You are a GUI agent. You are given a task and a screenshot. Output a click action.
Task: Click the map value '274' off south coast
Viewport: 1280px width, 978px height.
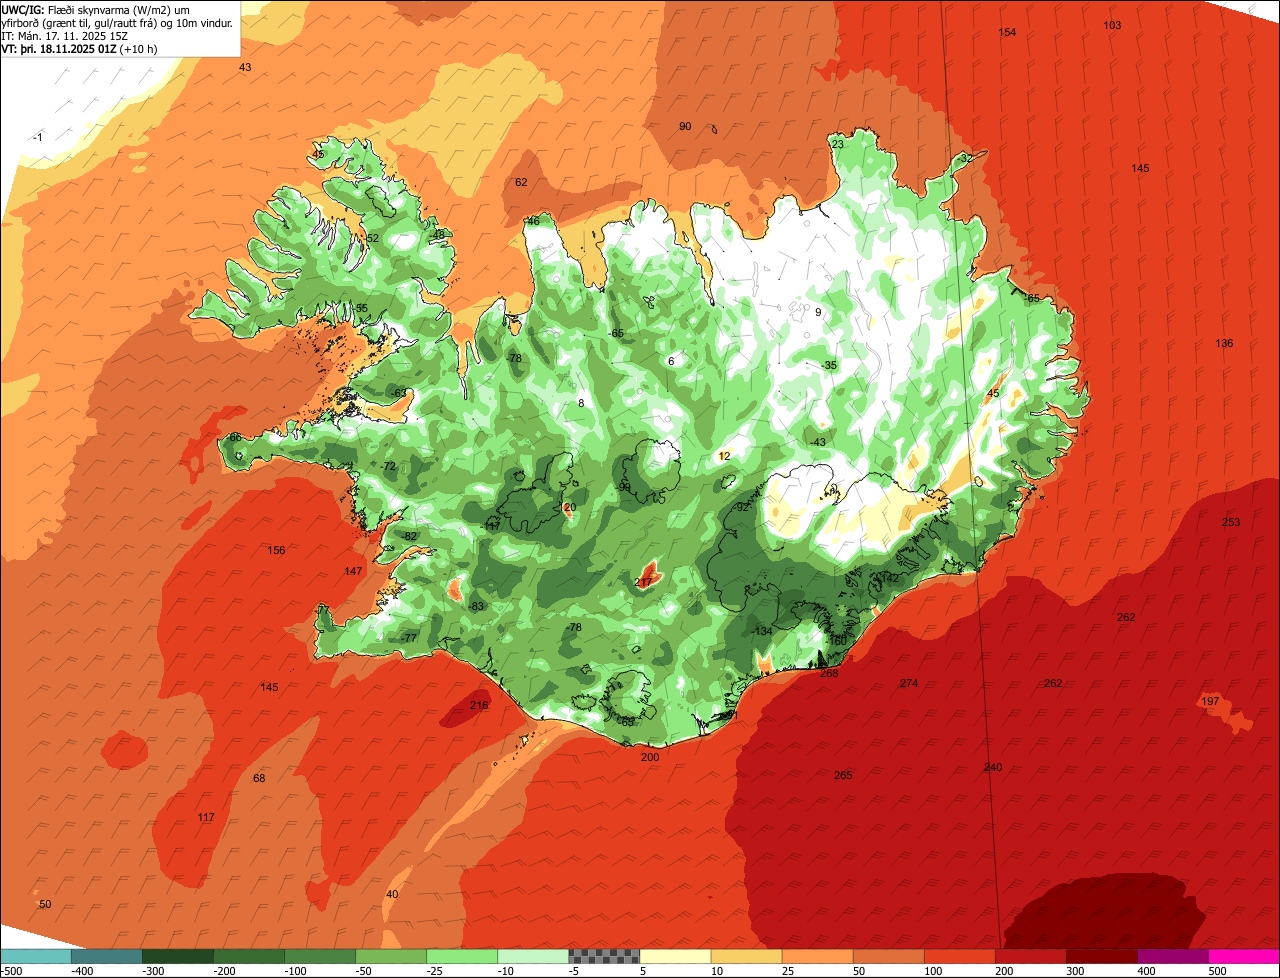pos(908,683)
